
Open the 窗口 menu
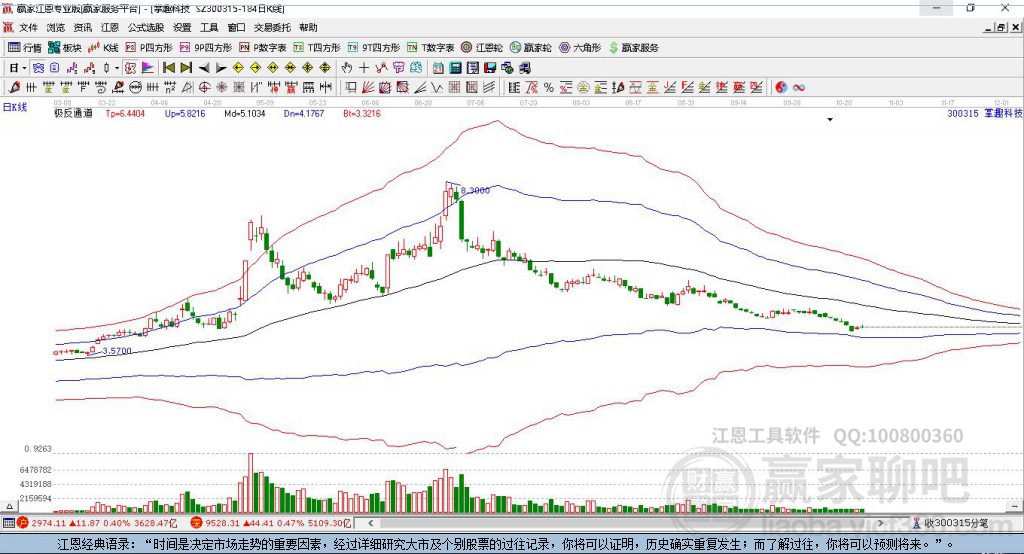coord(236,27)
